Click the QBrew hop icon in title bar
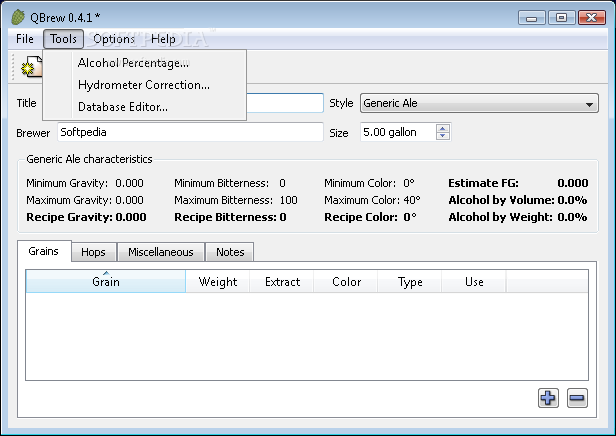 18,17
